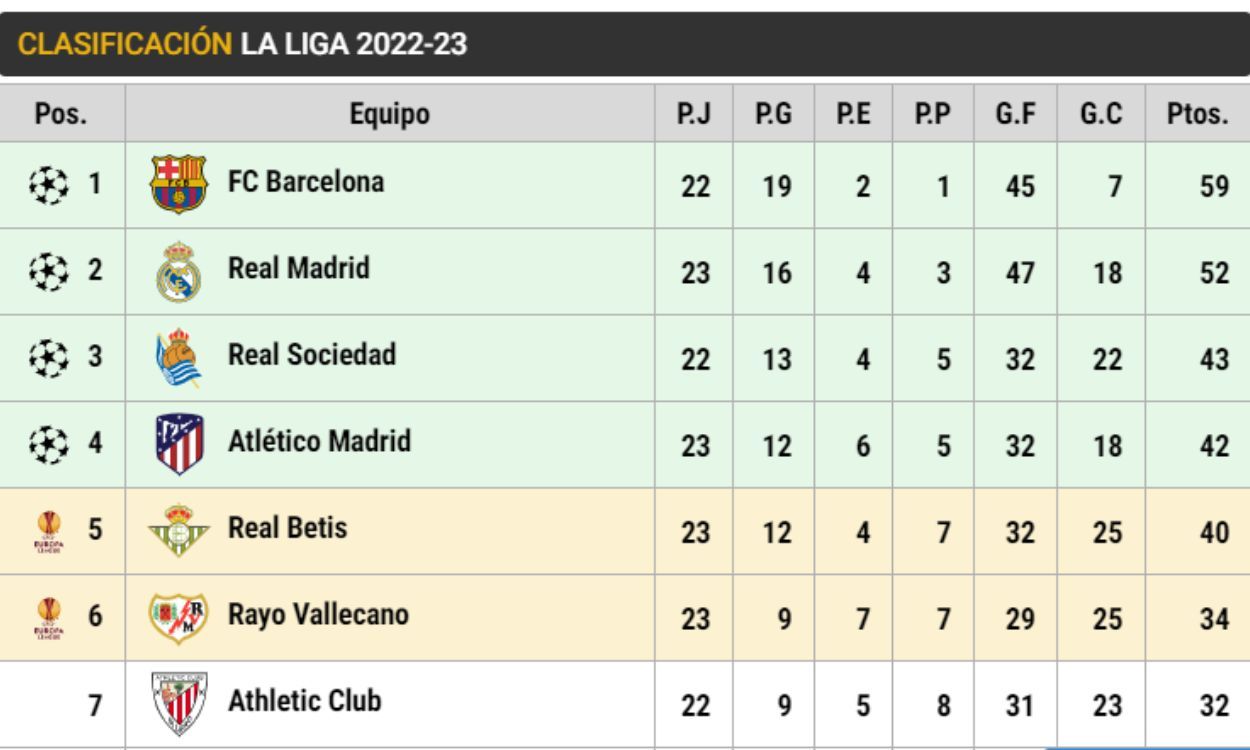Select the G.F column header

[x=1015, y=114]
